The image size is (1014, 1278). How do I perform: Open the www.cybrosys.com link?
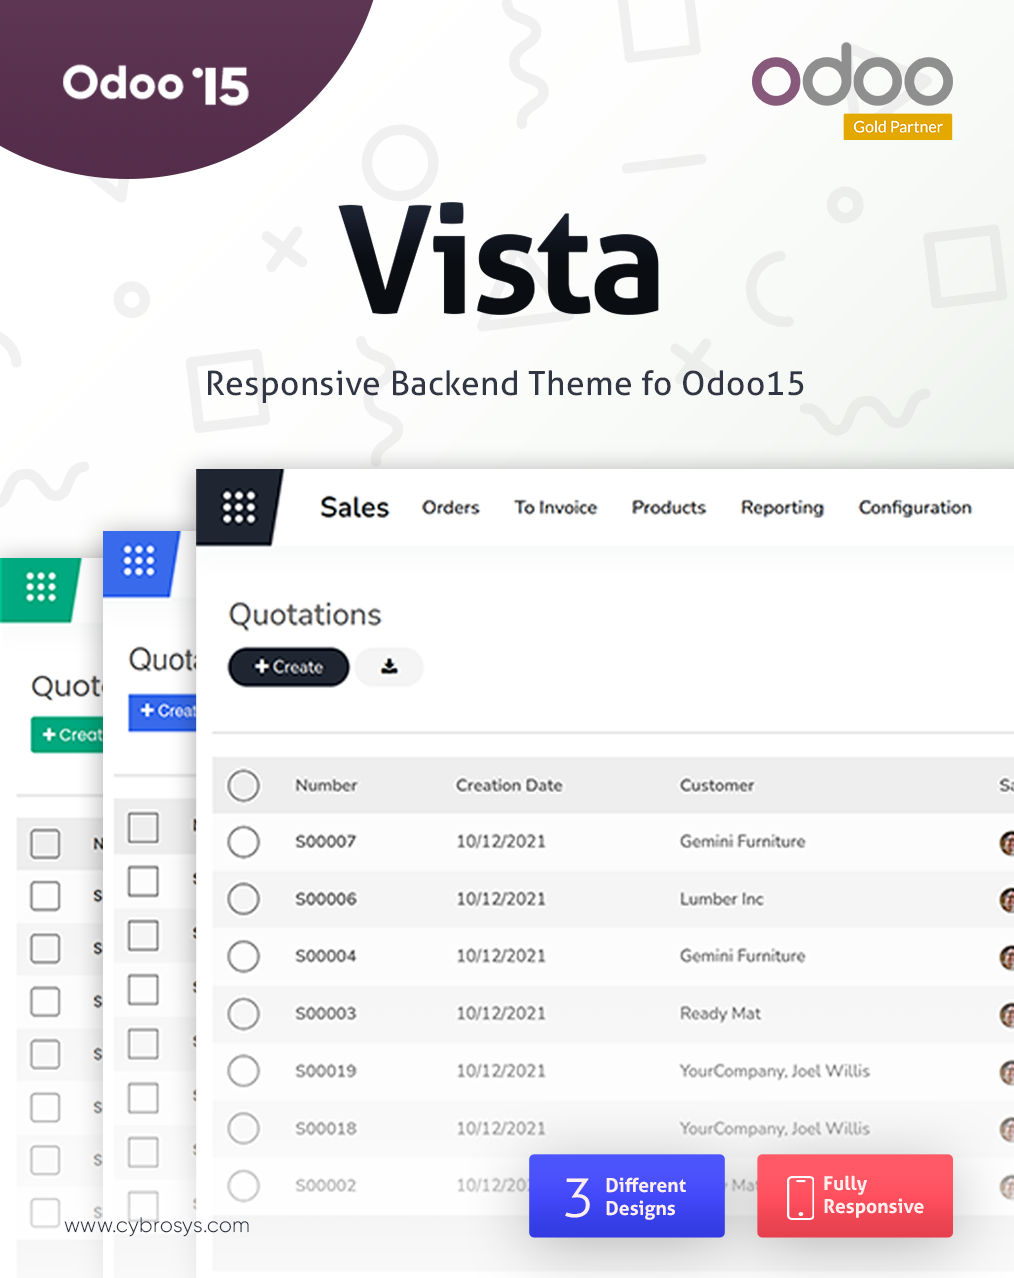click(157, 1226)
